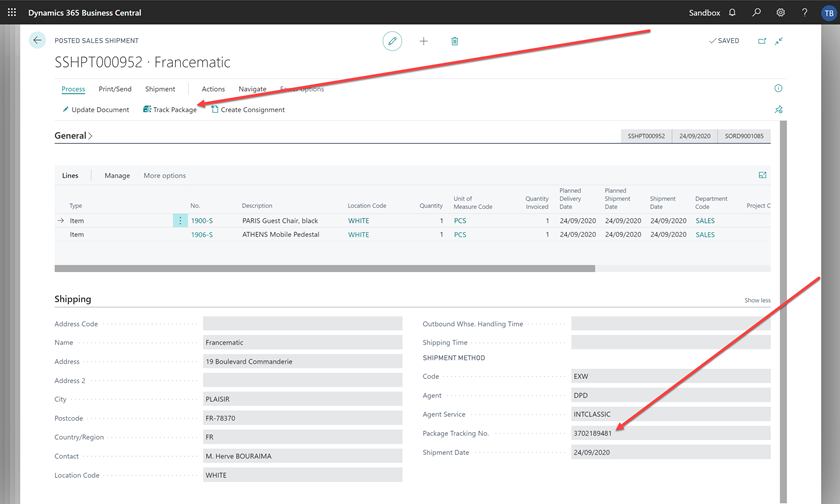Open PCS unit for ATHENS Mobile Pedestal

460,235
